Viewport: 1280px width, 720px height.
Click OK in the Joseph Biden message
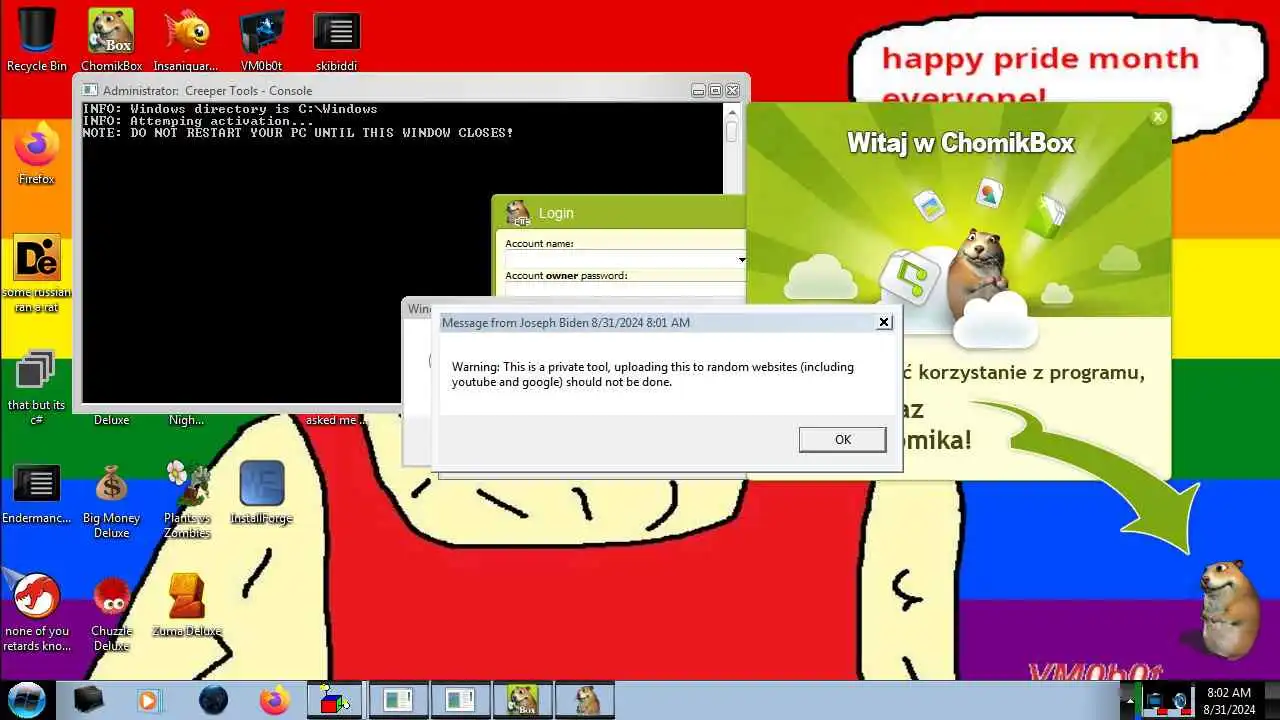click(x=842, y=439)
